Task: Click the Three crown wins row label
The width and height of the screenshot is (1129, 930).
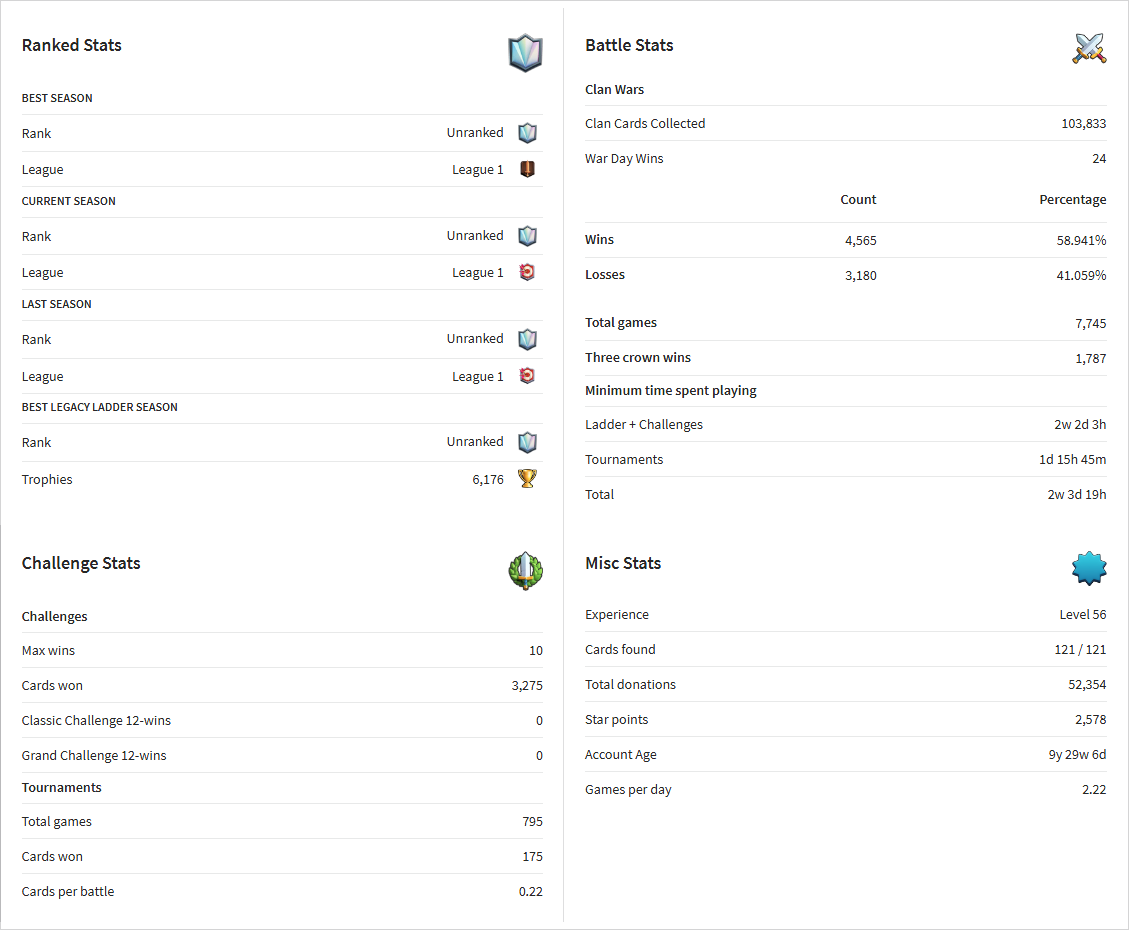Action: [x=637, y=357]
